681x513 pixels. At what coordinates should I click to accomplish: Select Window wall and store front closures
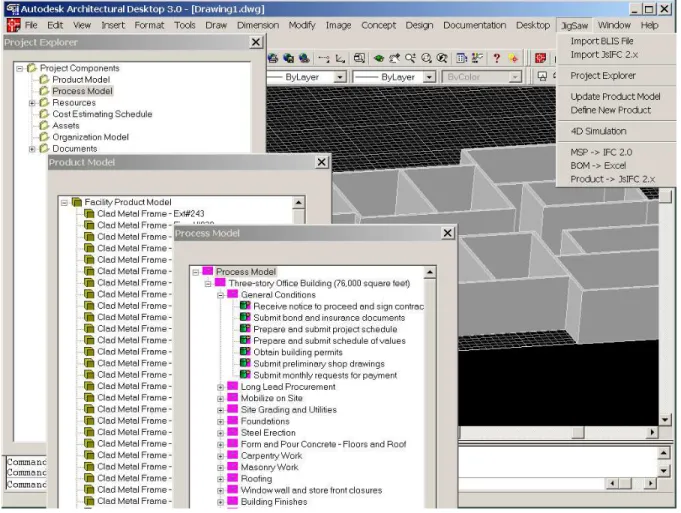click(x=311, y=490)
